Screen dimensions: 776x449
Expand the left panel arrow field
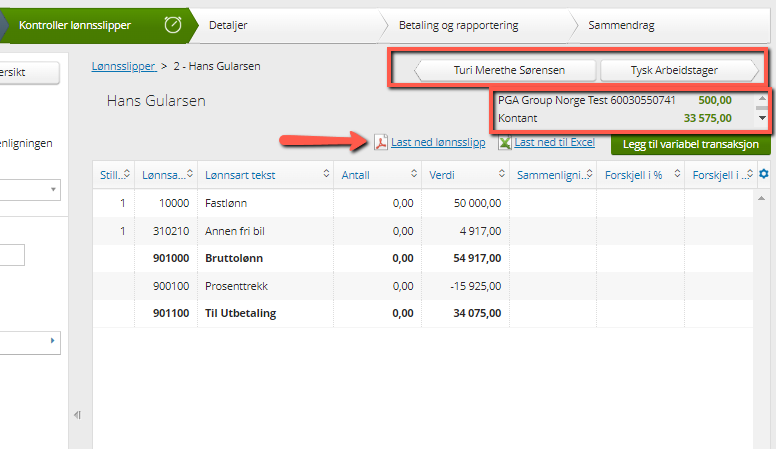(30, 341)
